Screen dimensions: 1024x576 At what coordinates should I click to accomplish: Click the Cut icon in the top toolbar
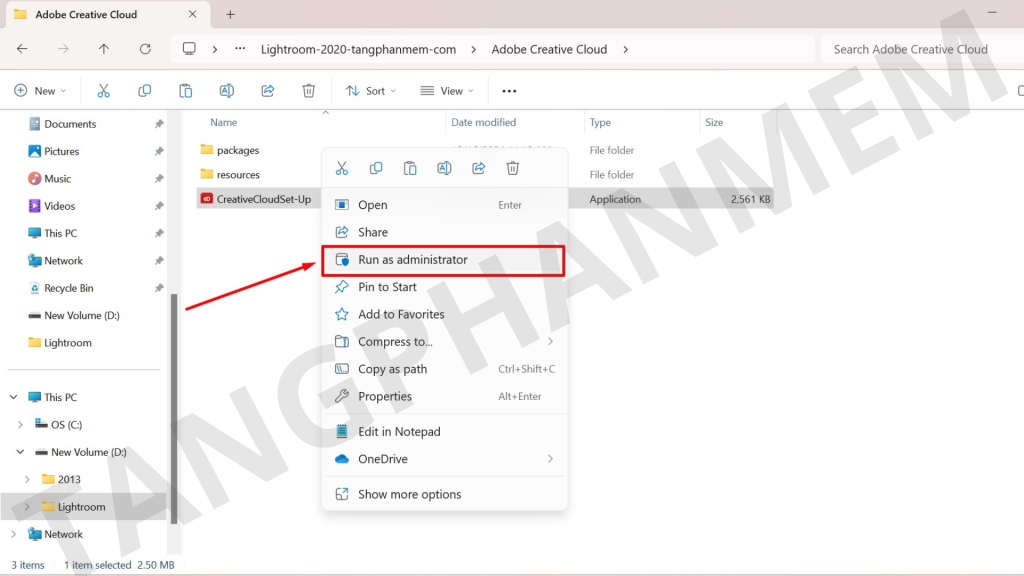click(x=103, y=91)
